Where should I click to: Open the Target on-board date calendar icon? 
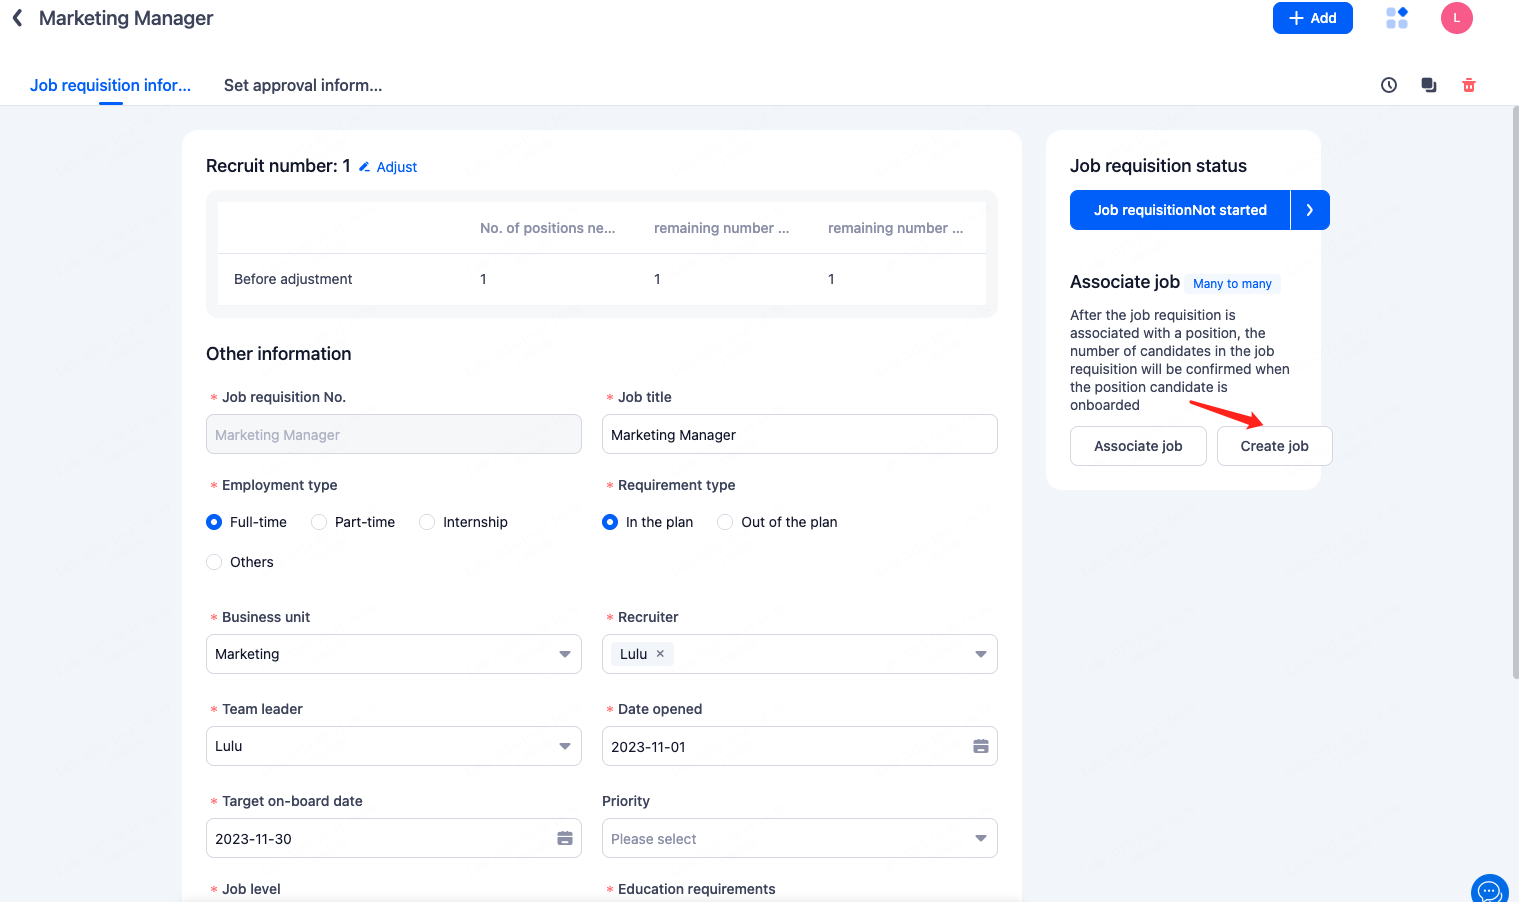(x=565, y=839)
